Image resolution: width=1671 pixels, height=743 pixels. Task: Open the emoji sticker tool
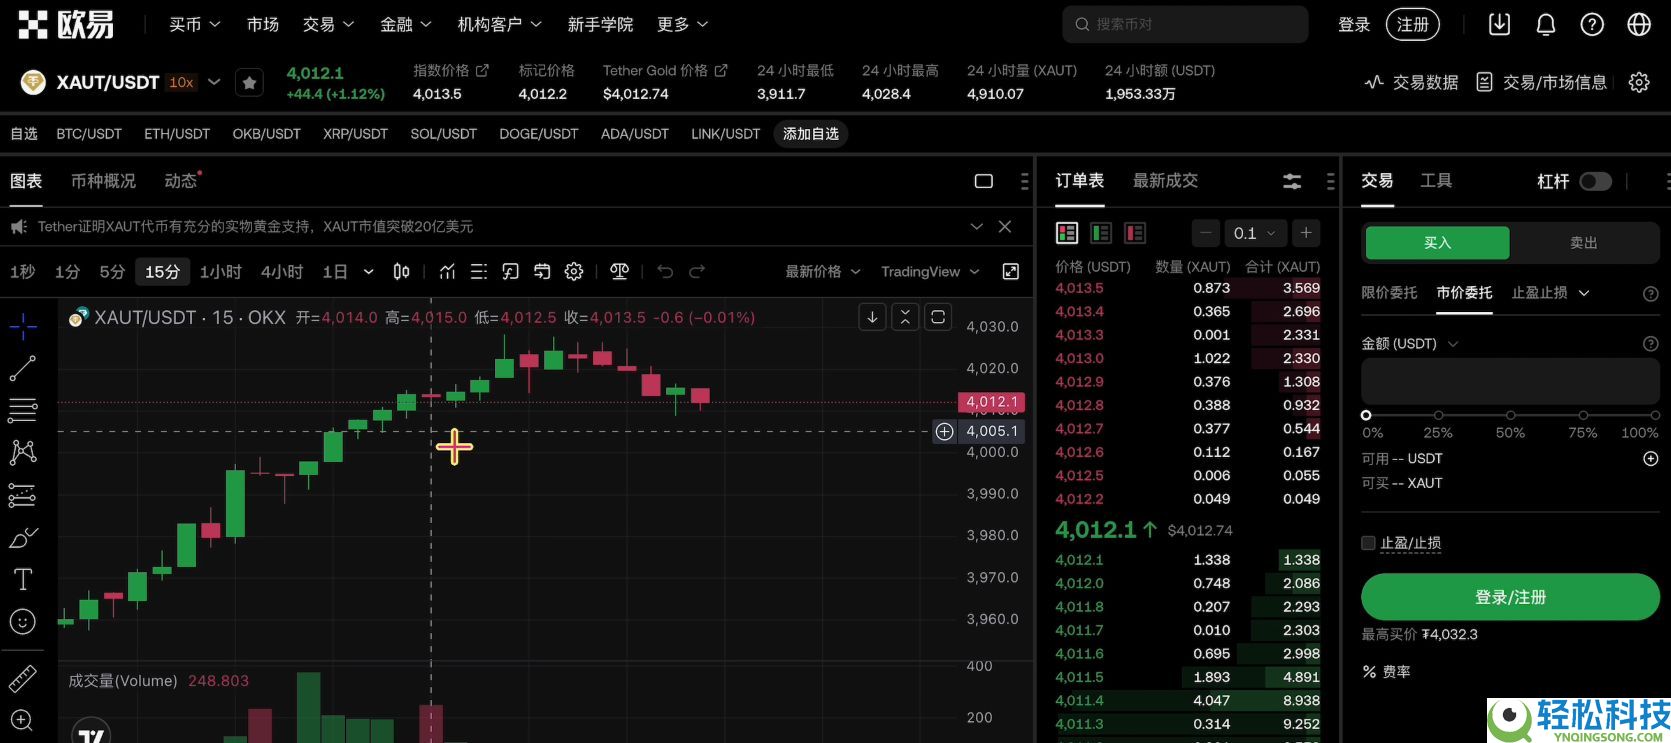click(x=23, y=621)
